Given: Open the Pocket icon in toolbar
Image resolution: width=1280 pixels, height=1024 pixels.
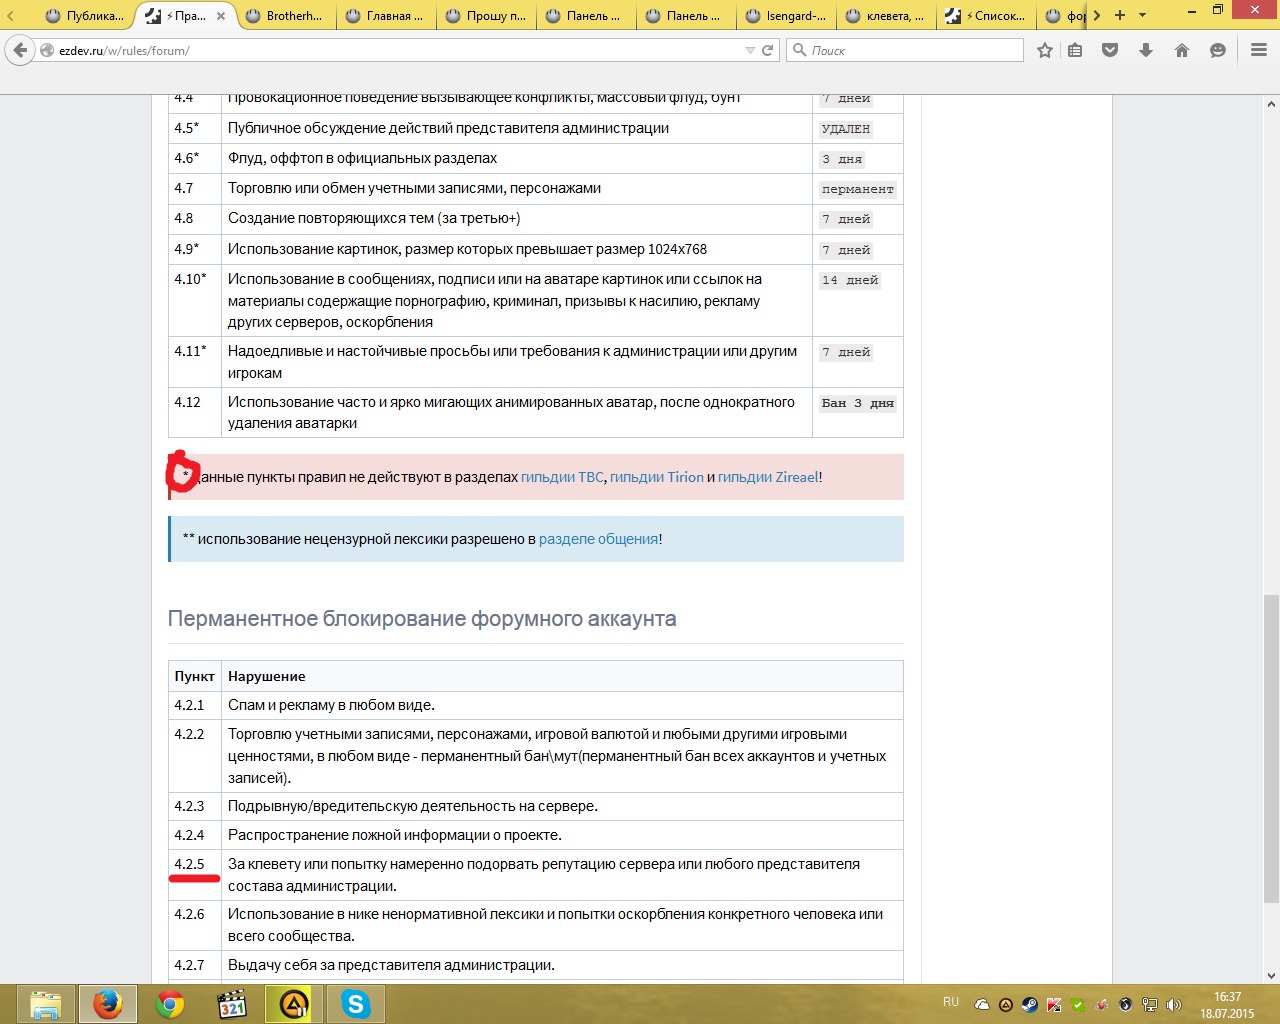Looking at the screenshot, I should 1110,50.
